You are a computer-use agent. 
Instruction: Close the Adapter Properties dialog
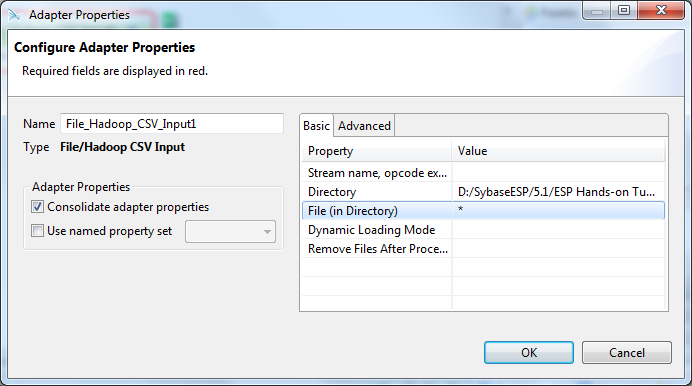[x=661, y=10]
